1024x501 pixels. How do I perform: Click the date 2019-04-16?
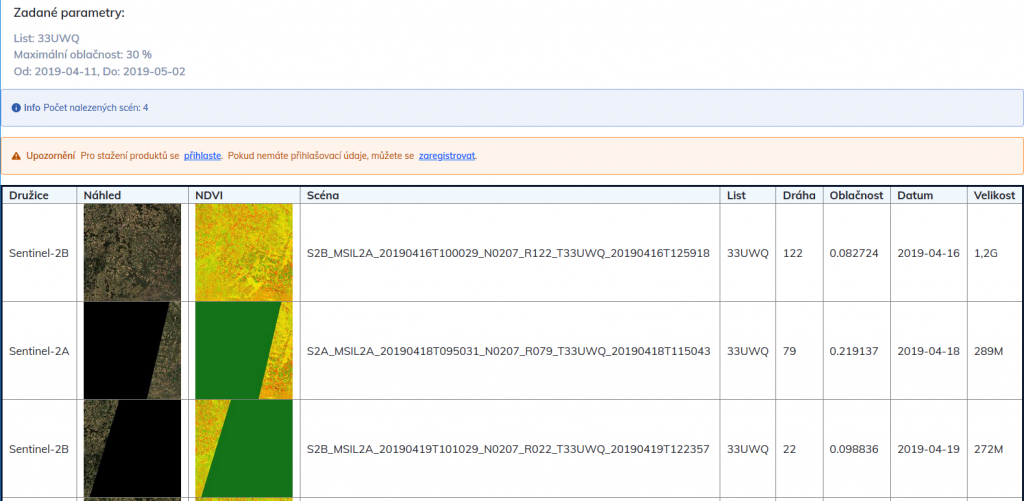929,253
